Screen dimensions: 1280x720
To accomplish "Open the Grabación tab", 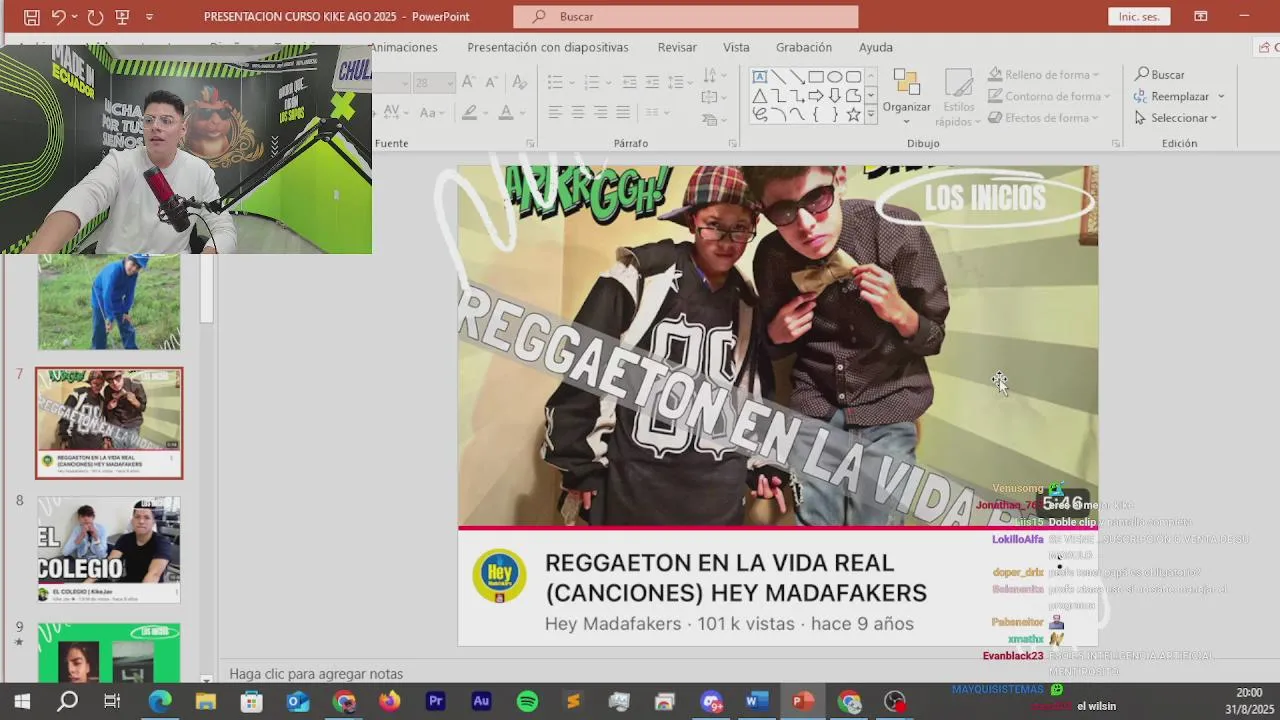I will point(804,47).
